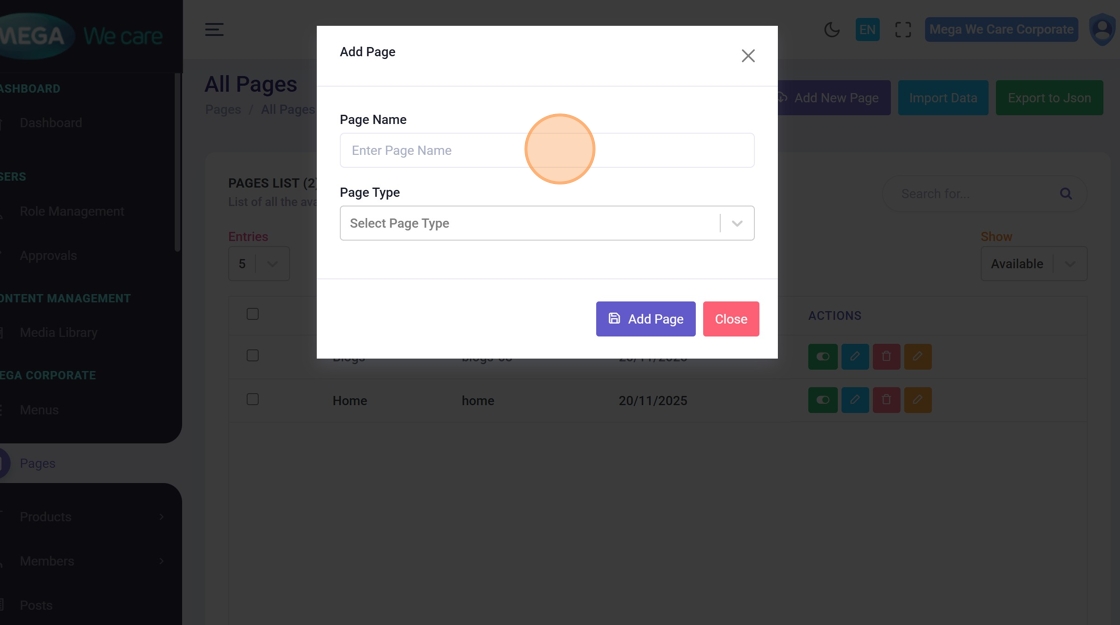Viewport: 1120px width, 625px height.
Task: Close the Add Page dialog via X icon
Action: pyautogui.click(x=748, y=56)
